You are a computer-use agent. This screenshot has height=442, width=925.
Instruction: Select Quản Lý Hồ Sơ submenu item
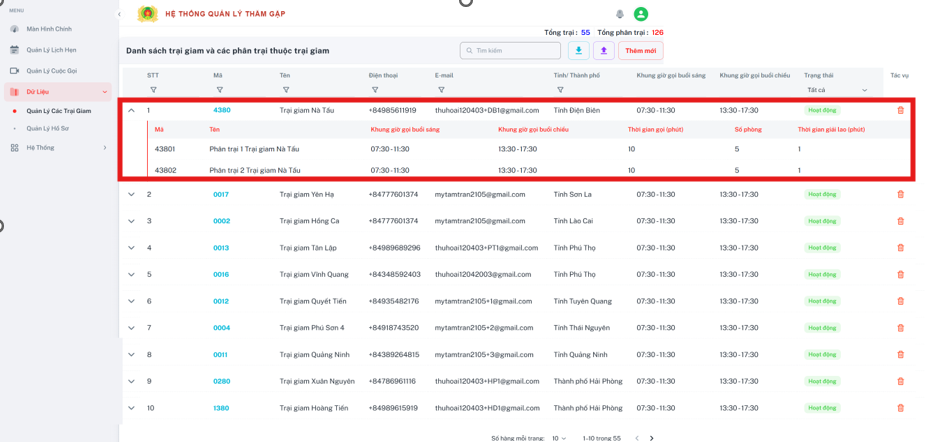(x=44, y=128)
